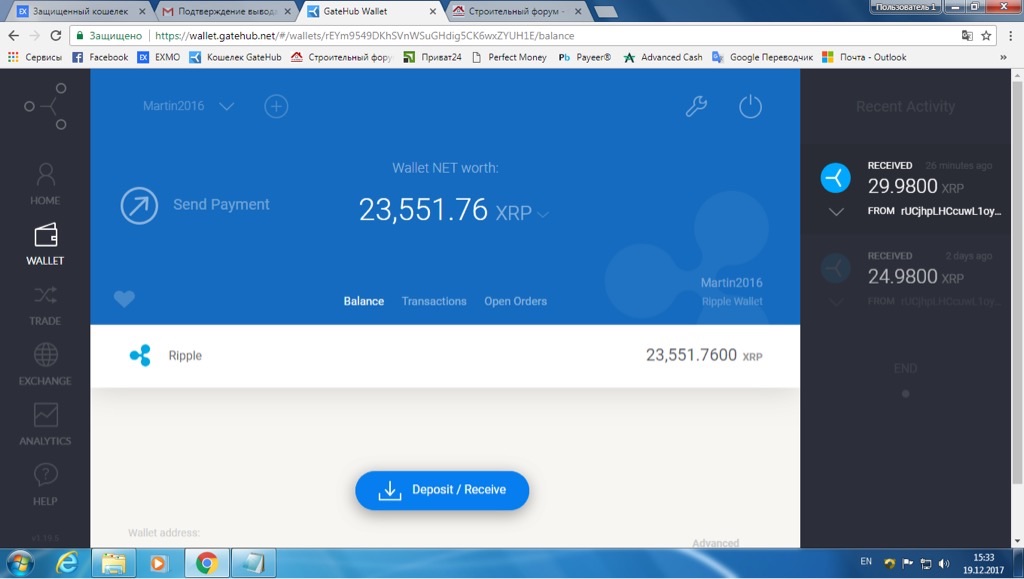Click the Send Payment arrow icon
This screenshot has height=579, width=1024.
[x=139, y=205]
